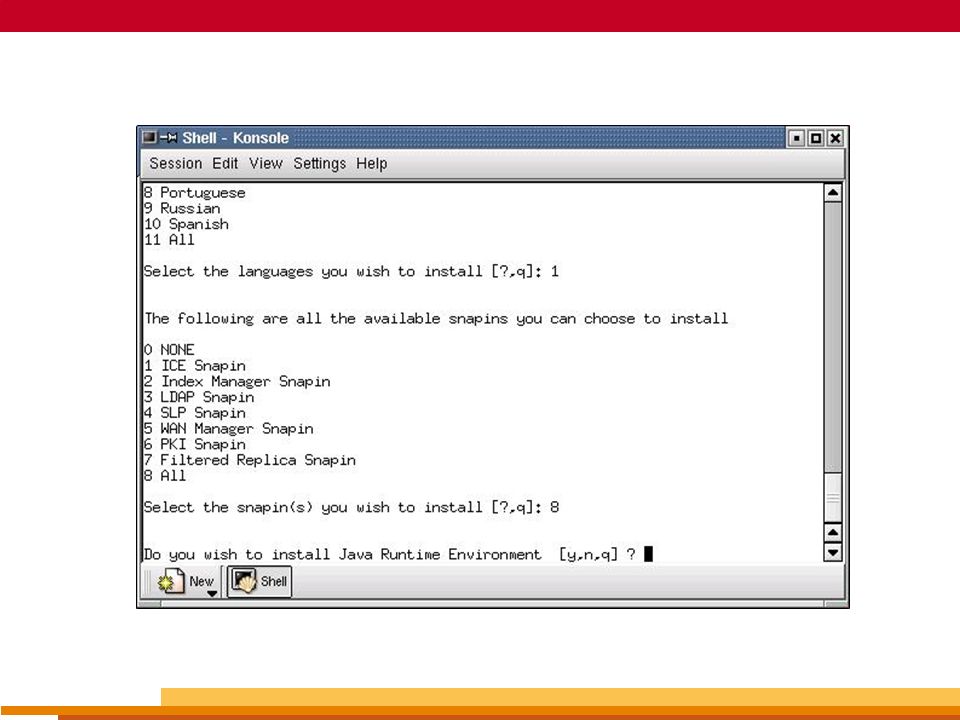The image size is (960, 720).
Task: Click the Shell - Konsole title text
Action: tap(235, 138)
